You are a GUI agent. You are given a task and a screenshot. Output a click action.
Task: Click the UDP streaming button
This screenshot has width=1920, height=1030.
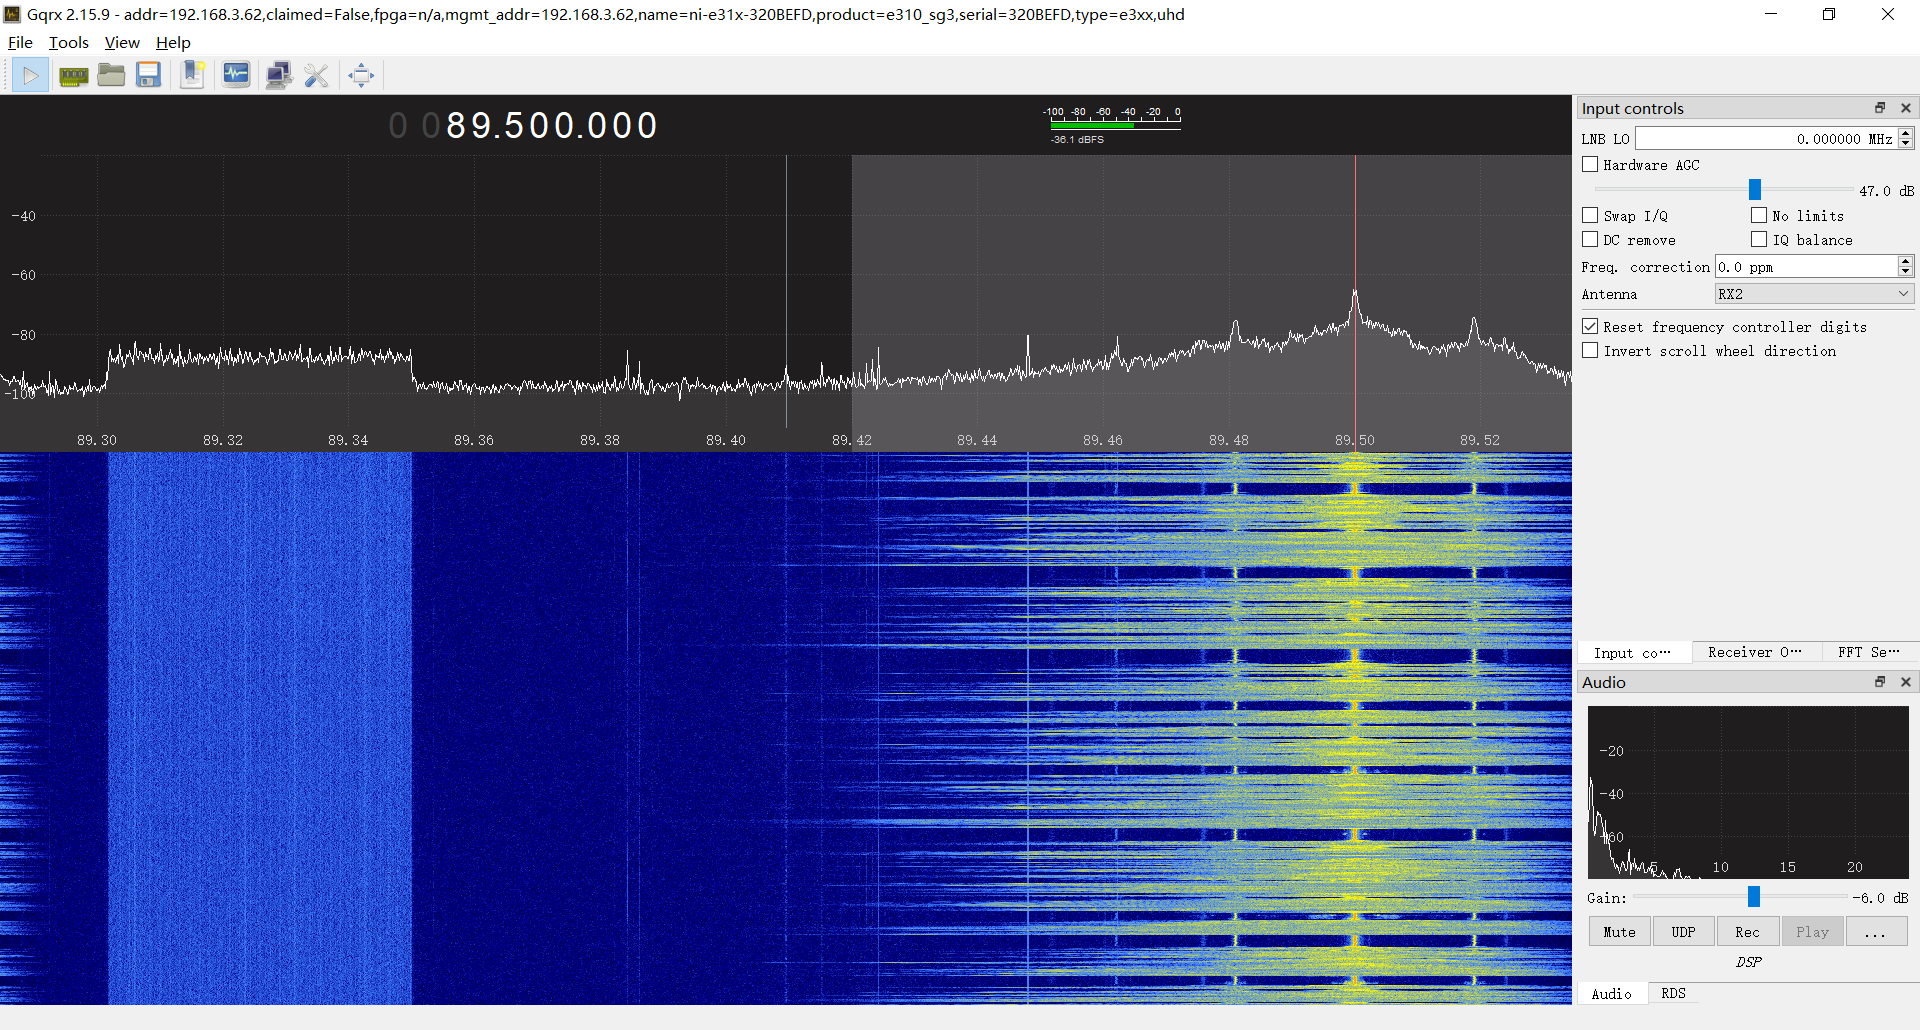click(1683, 932)
